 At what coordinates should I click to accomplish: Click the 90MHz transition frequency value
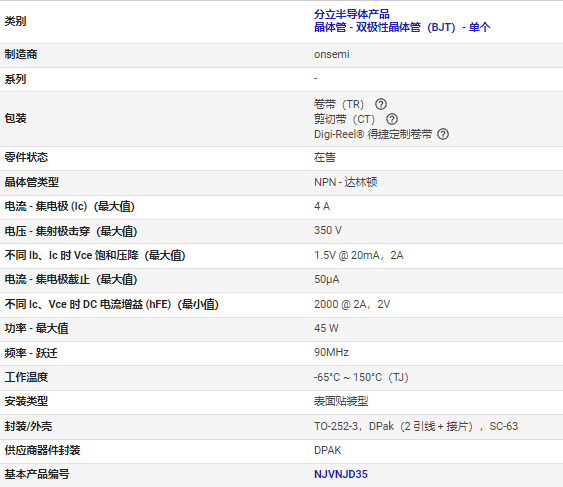point(331,352)
